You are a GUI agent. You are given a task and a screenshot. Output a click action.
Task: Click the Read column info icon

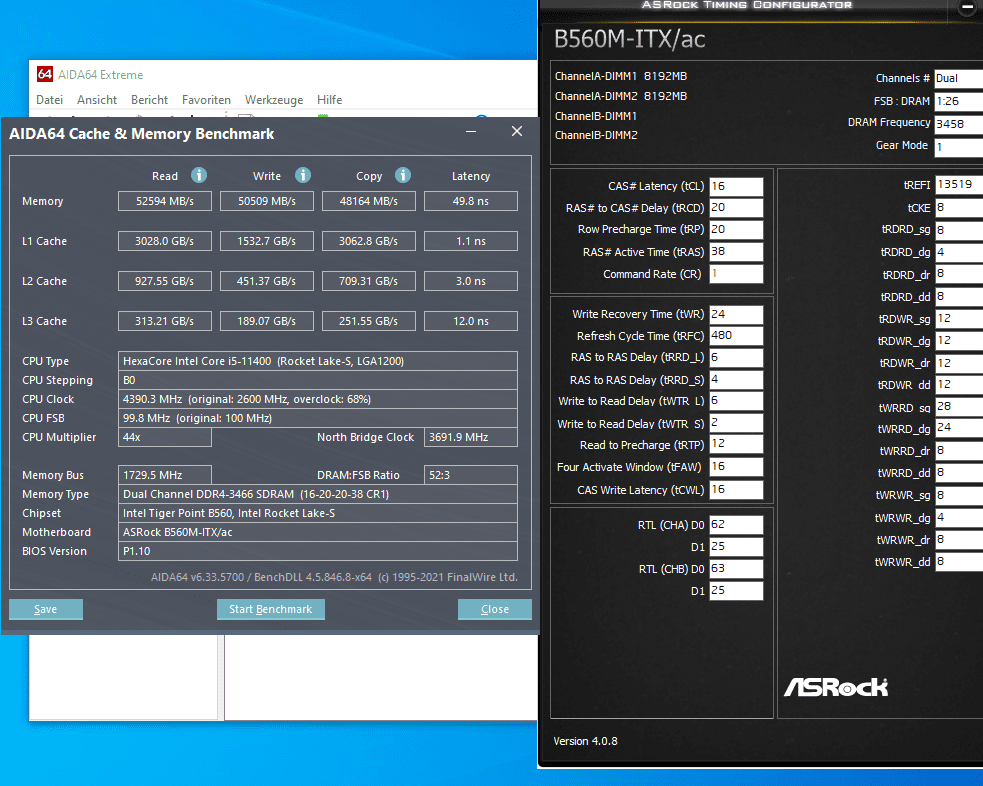click(x=199, y=176)
